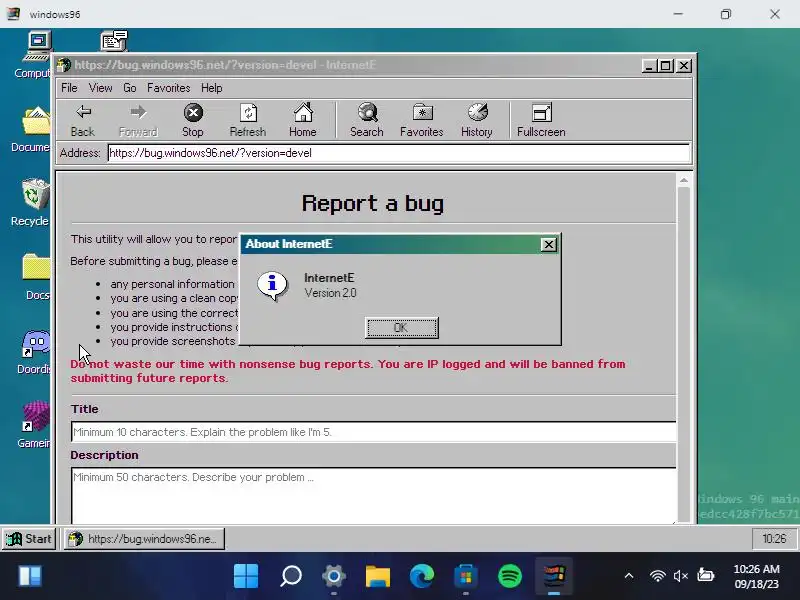Click the "Report a bug" heading
The height and width of the screenshot is (600, 800).
373,203
